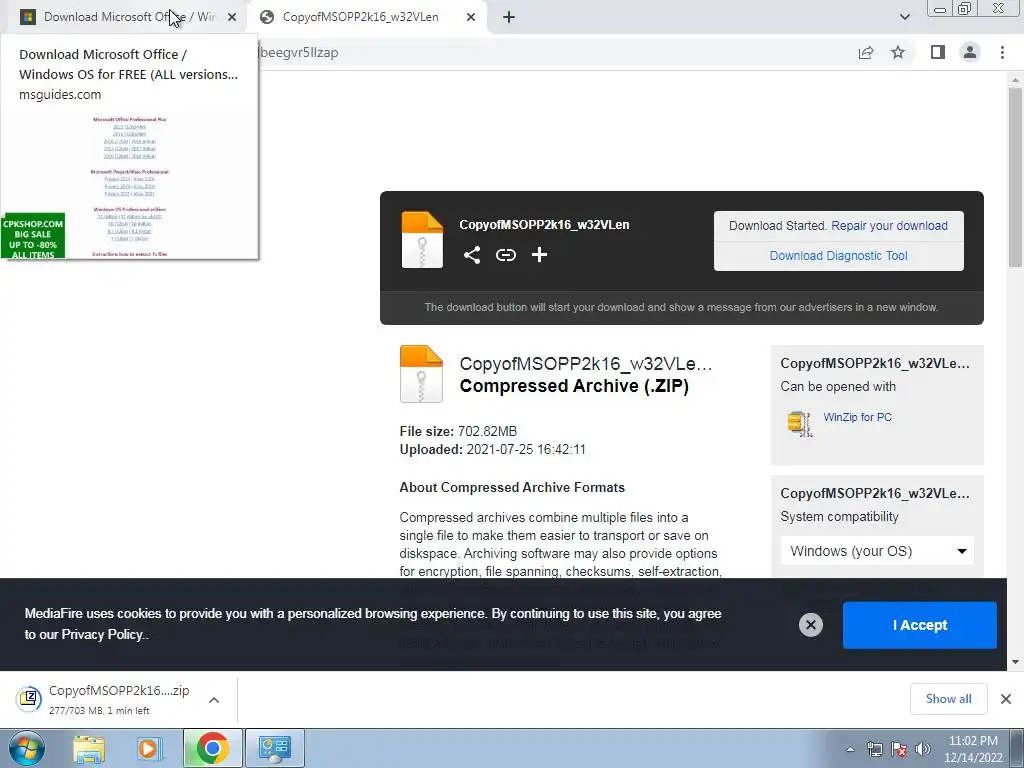Open WinZip for PC icon
Screen dimensions: 1024x768
799,424
